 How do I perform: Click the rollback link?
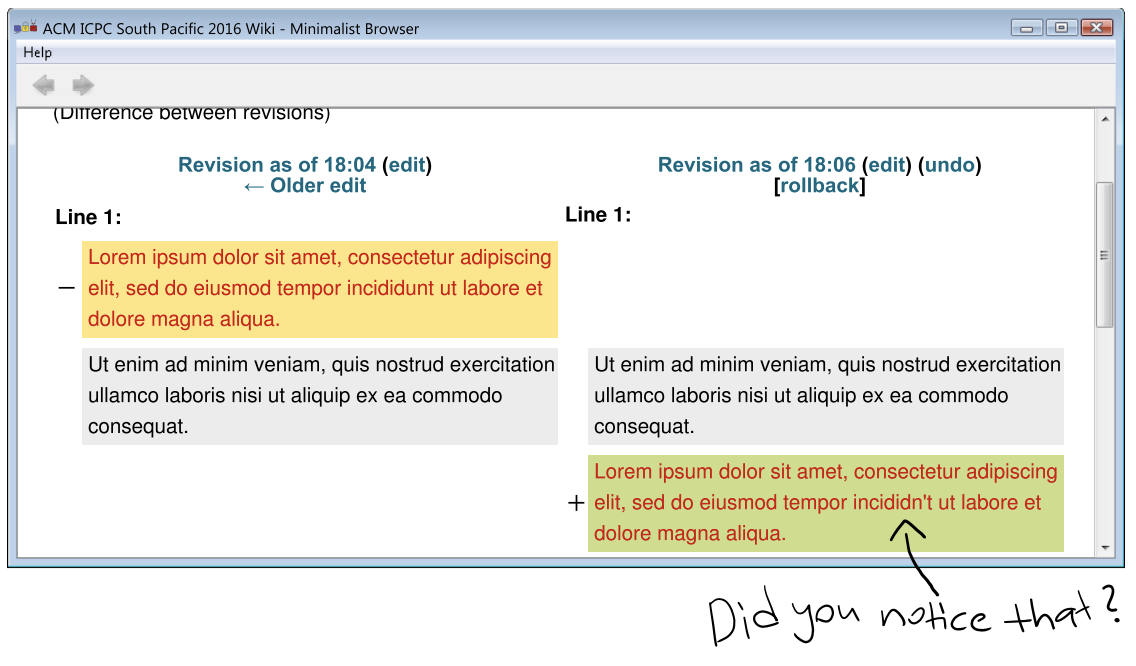(819, 186)
